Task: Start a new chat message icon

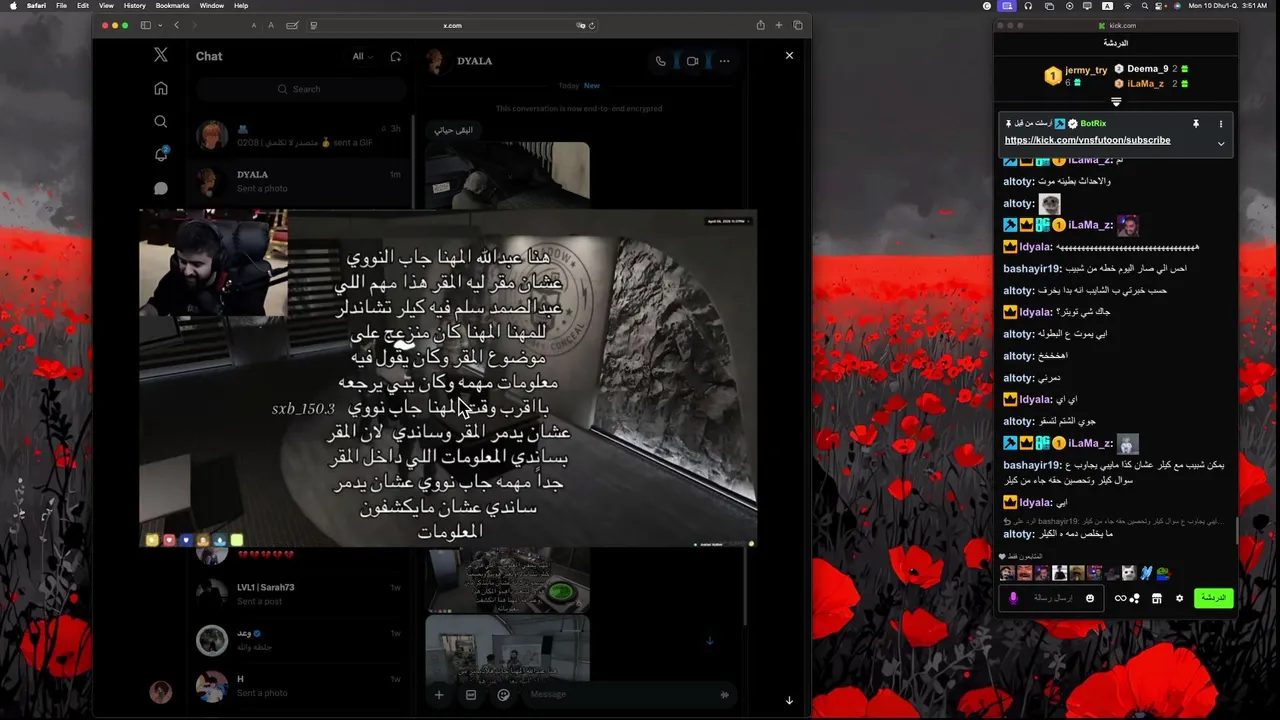Action: pos(396,57)
